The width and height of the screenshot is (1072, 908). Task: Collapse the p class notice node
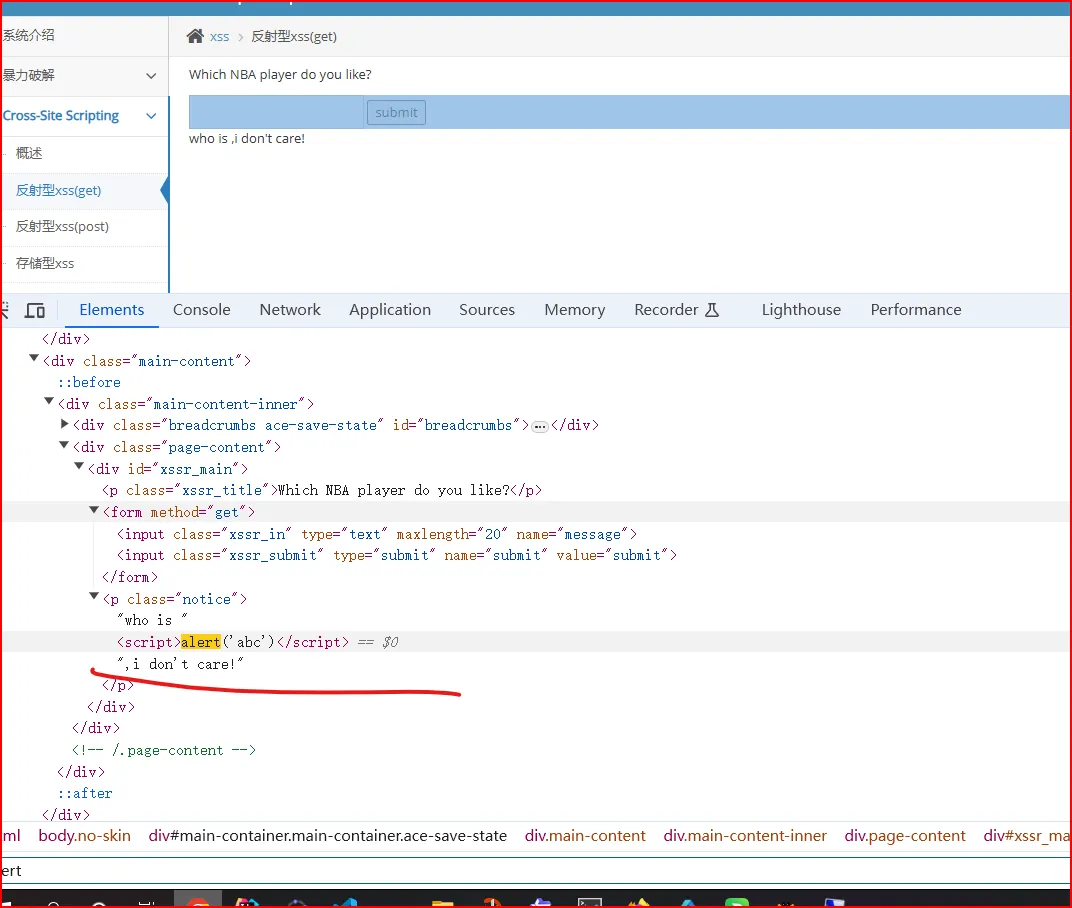click(94, 596)
